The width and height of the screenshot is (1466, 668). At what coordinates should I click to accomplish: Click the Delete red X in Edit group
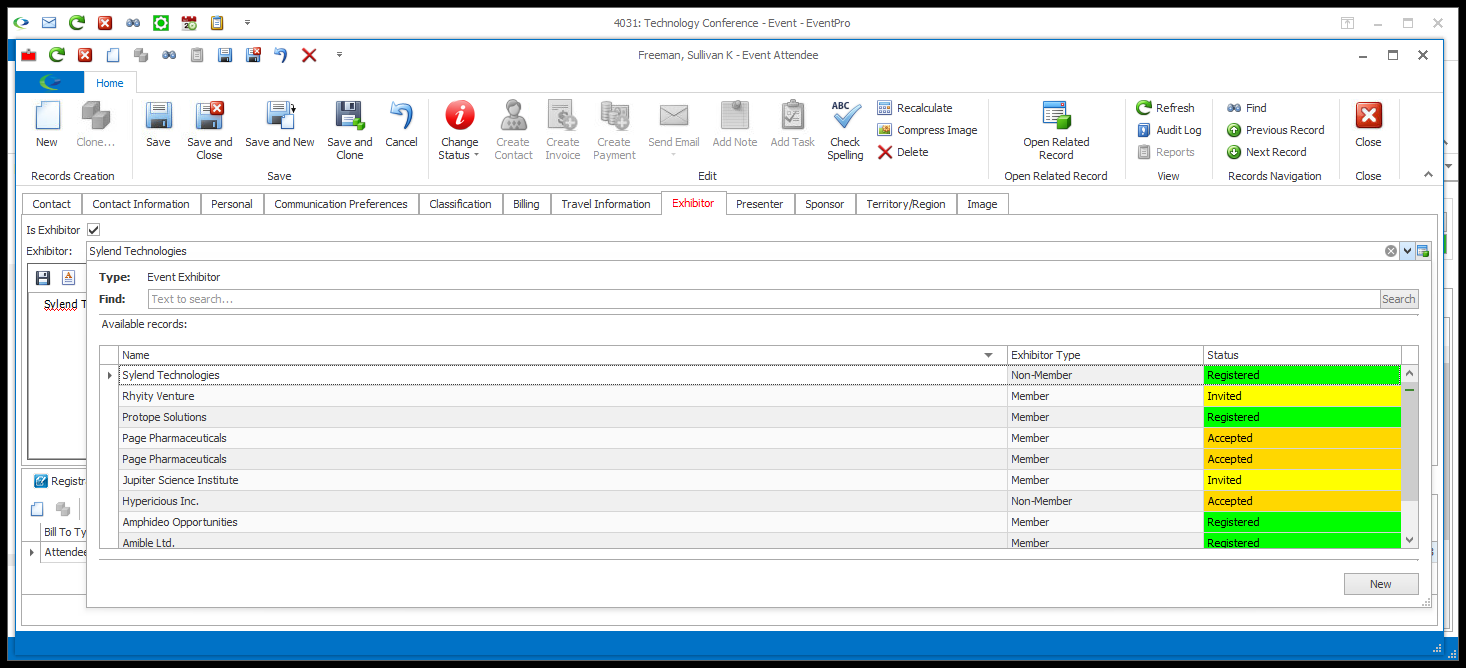pos(885,152)
